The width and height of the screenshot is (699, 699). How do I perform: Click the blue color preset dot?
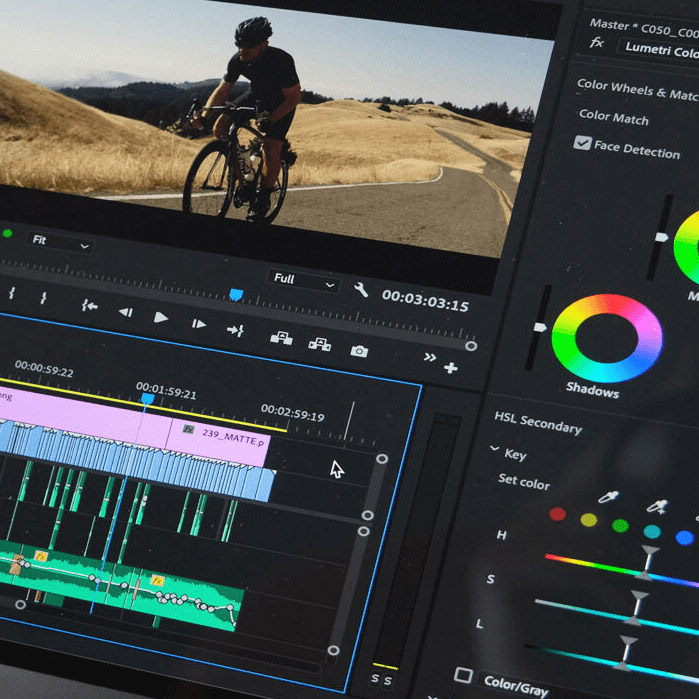684,538
